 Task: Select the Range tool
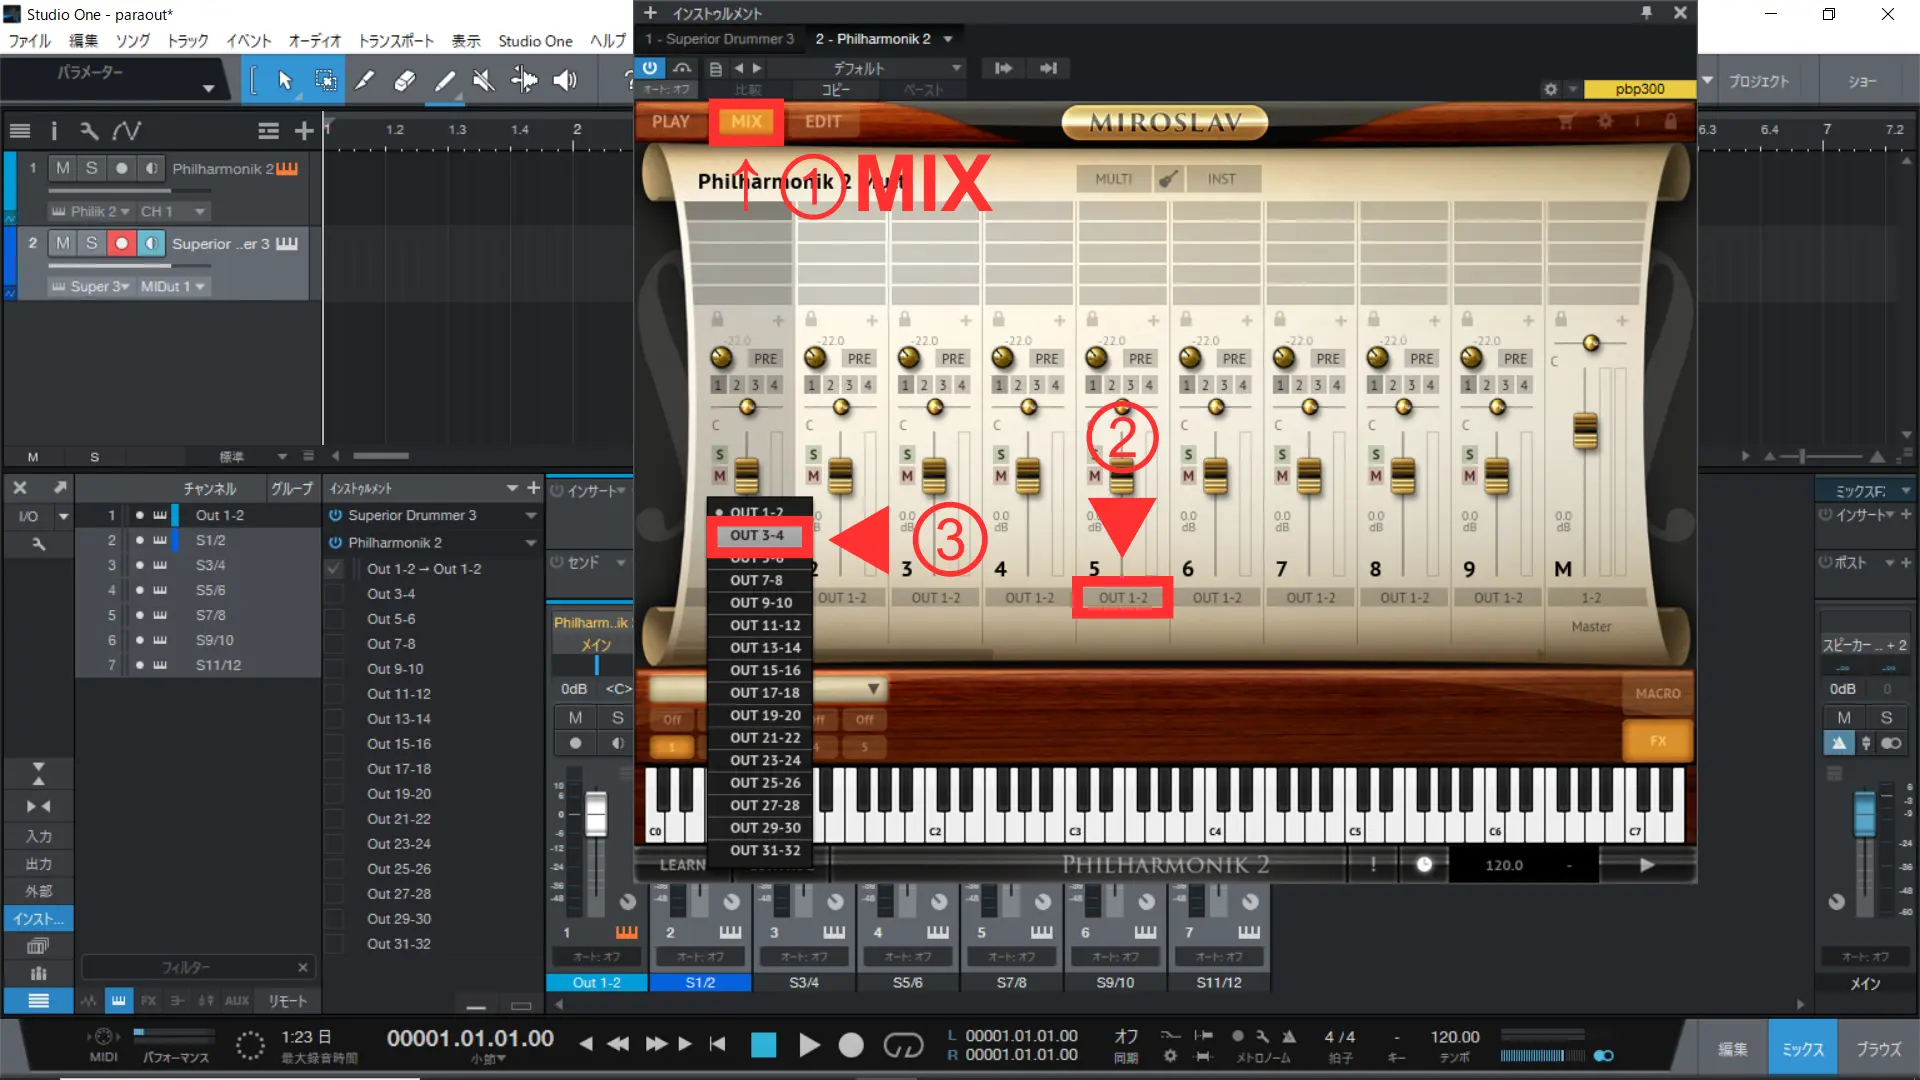coord(325,80)
